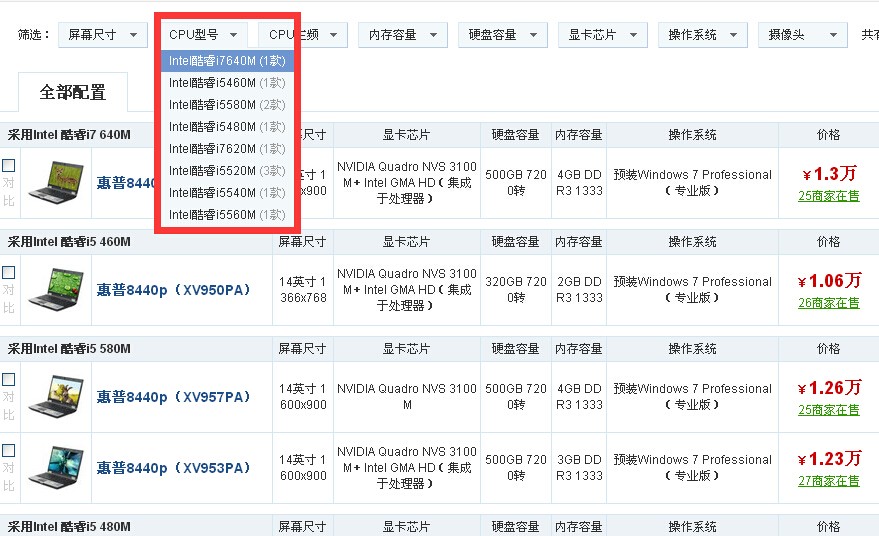Image resolution: width=879 pixels, height=536 pixels.
Task: Open 惠普8440p link in the i7 640M row
Action: (125, 183)
